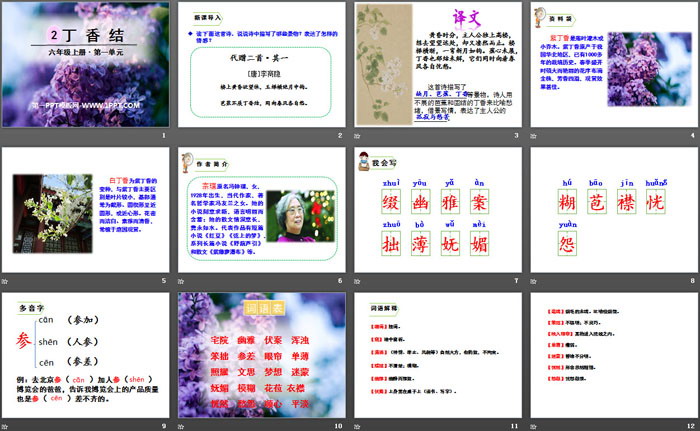The width and height of the screenshot is (700, 431).
Task: Click the slide number 1 label
Action: click(164, 135)
